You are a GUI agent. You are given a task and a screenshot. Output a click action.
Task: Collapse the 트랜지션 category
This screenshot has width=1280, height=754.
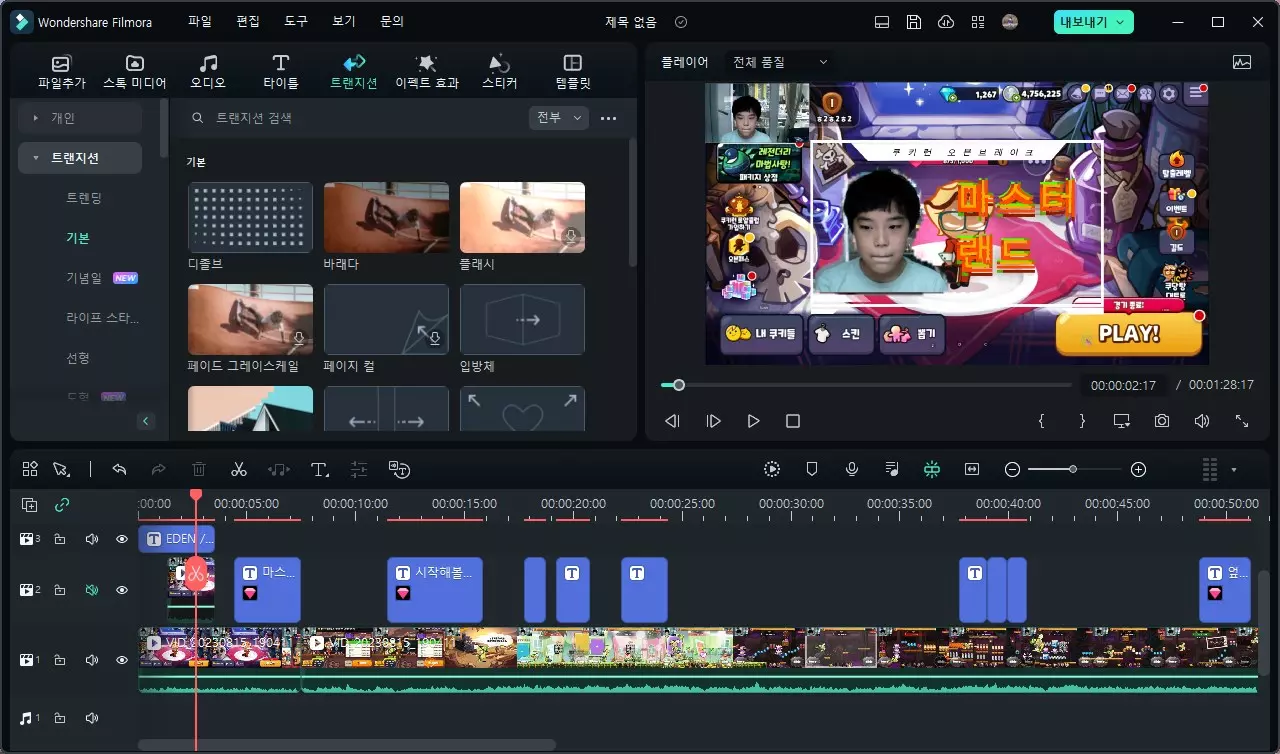tap(80, 158)
